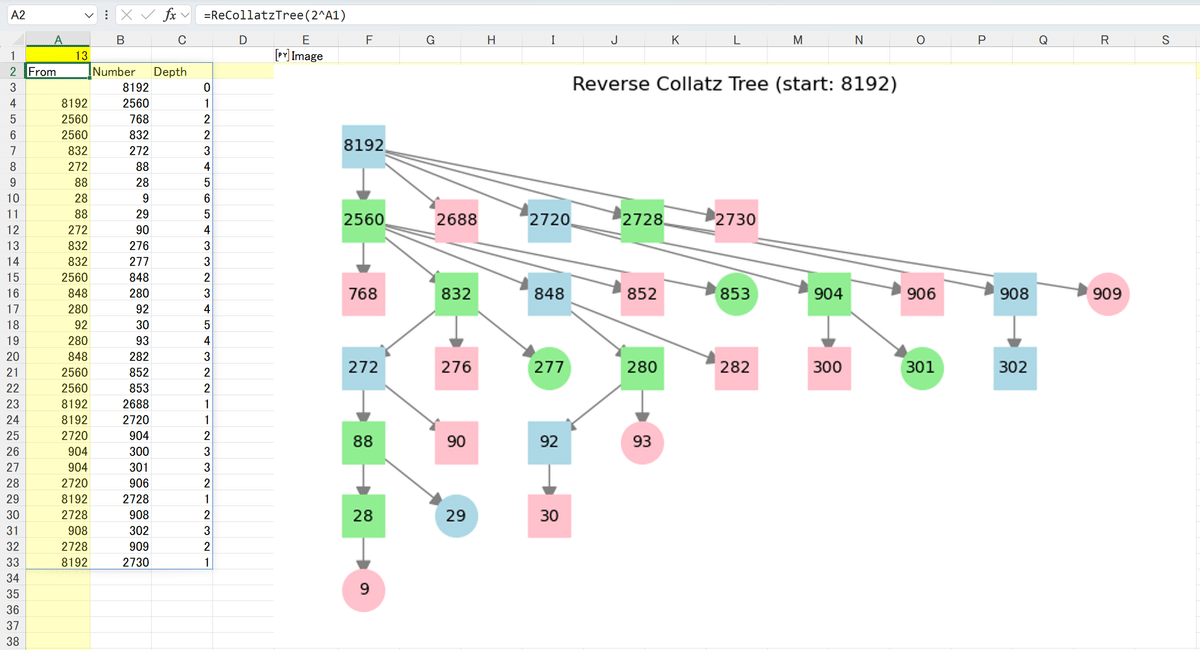The image size is (1200, 650).
Task: Click the pink 906 node
Action: point(921,294)
